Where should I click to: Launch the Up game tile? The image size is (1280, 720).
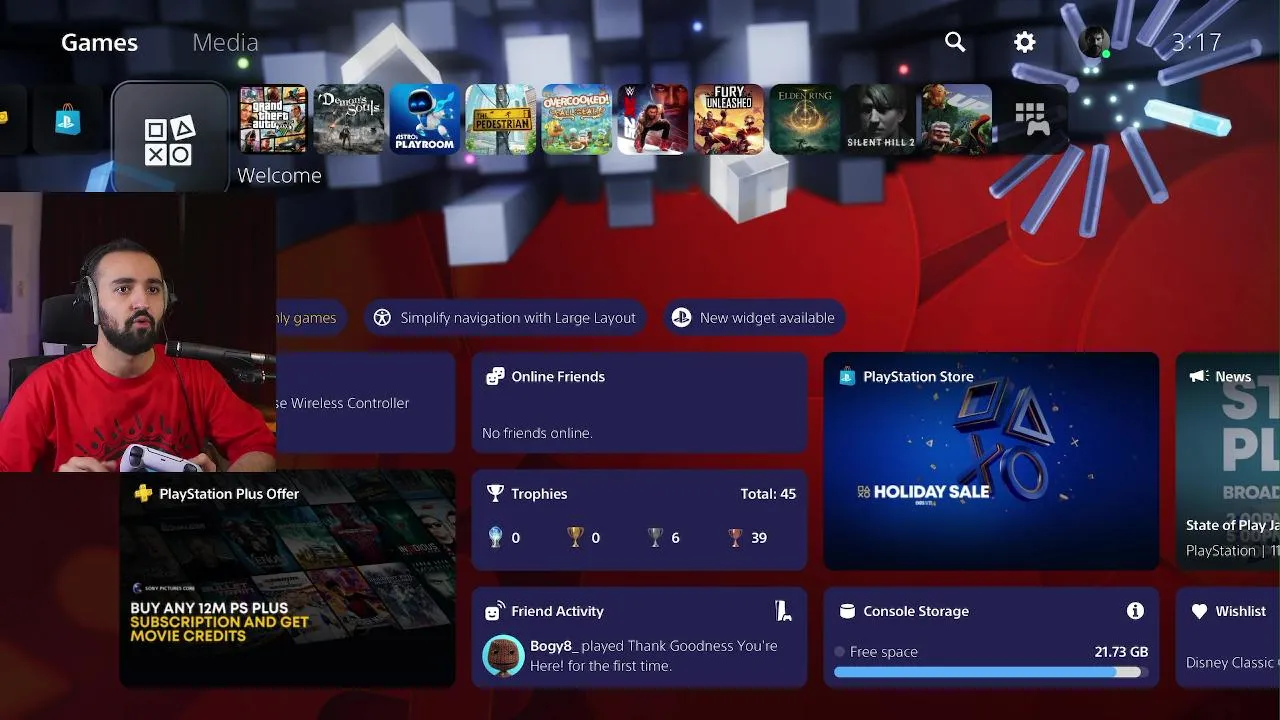(x=957, y=119)
